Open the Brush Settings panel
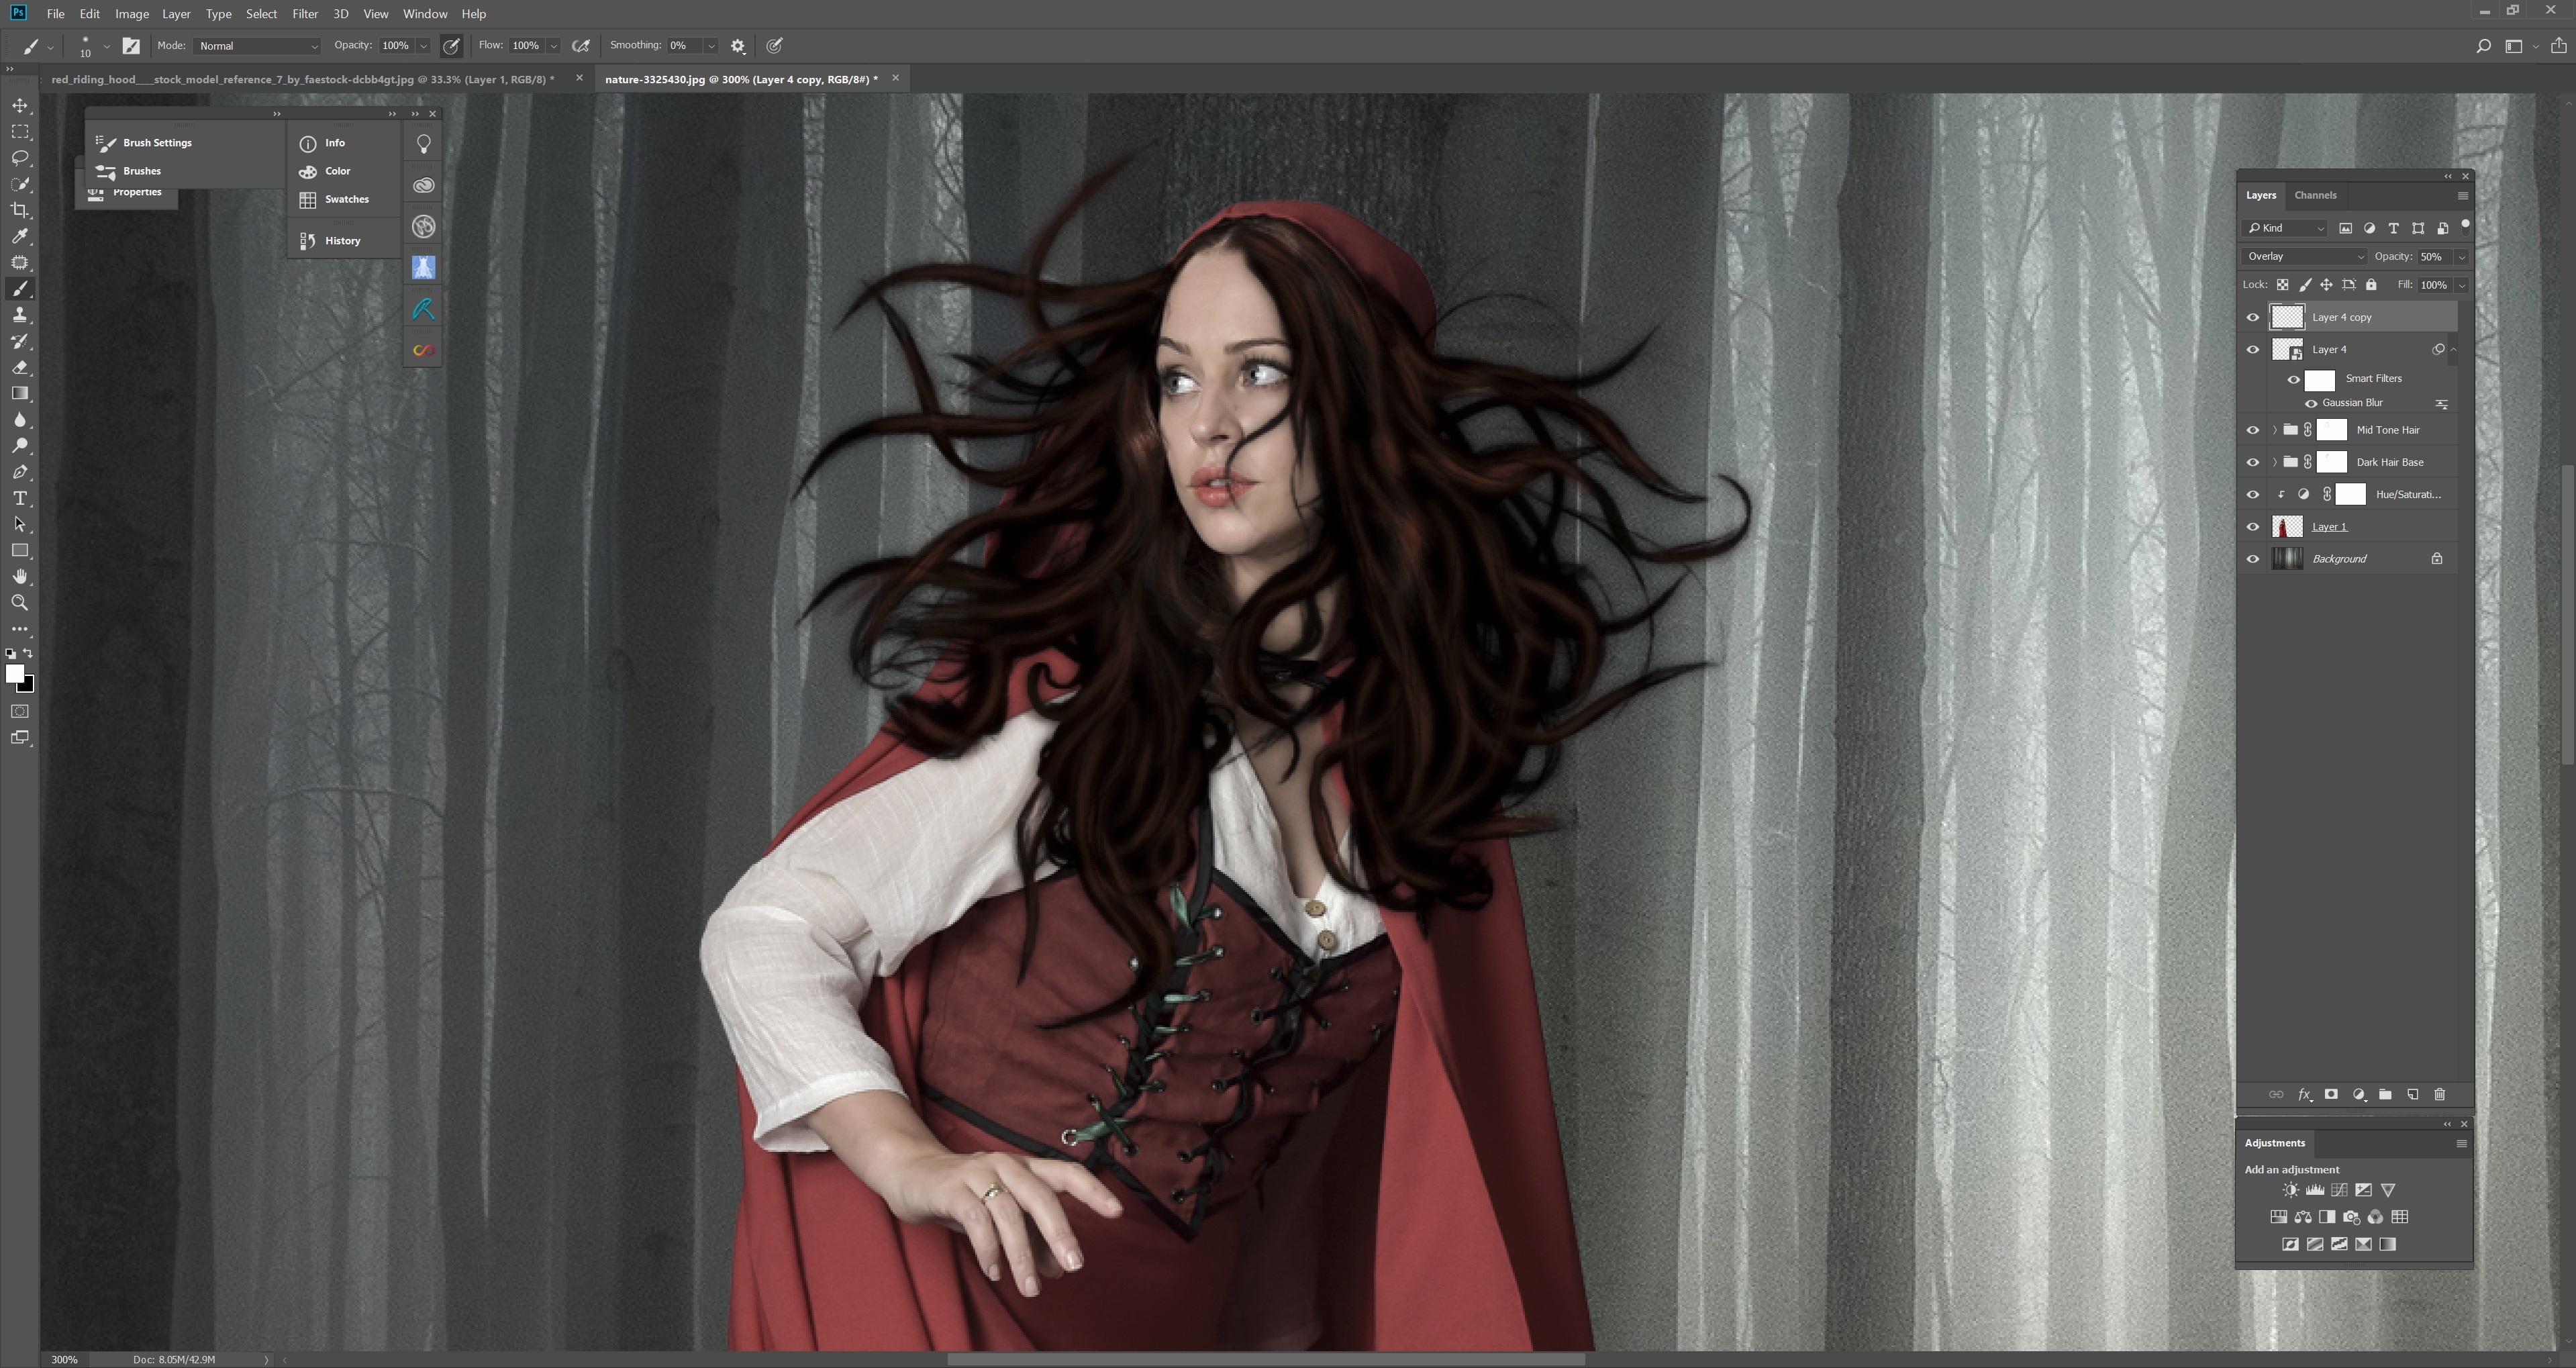The width and height of the screenshot is (2576, 1368). pos(157,143)
